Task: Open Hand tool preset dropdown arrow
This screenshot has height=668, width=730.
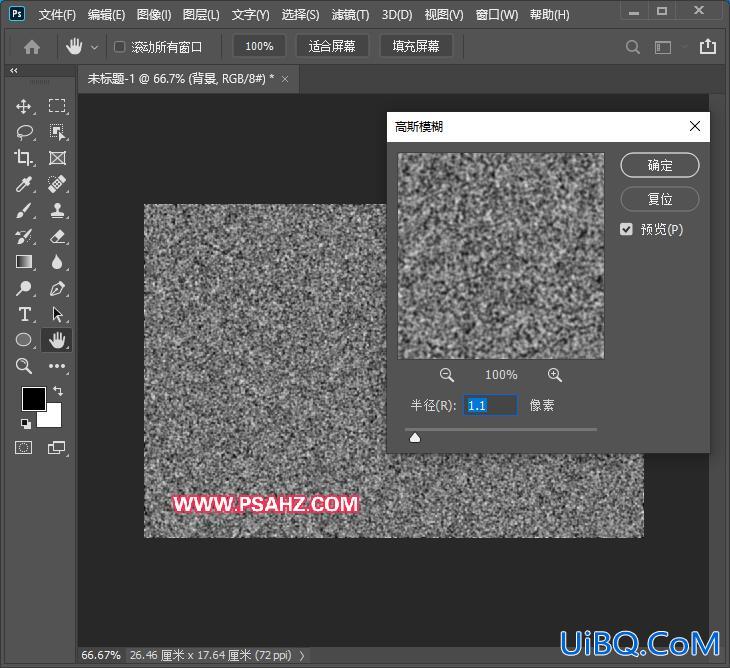Action: point(95,47)
